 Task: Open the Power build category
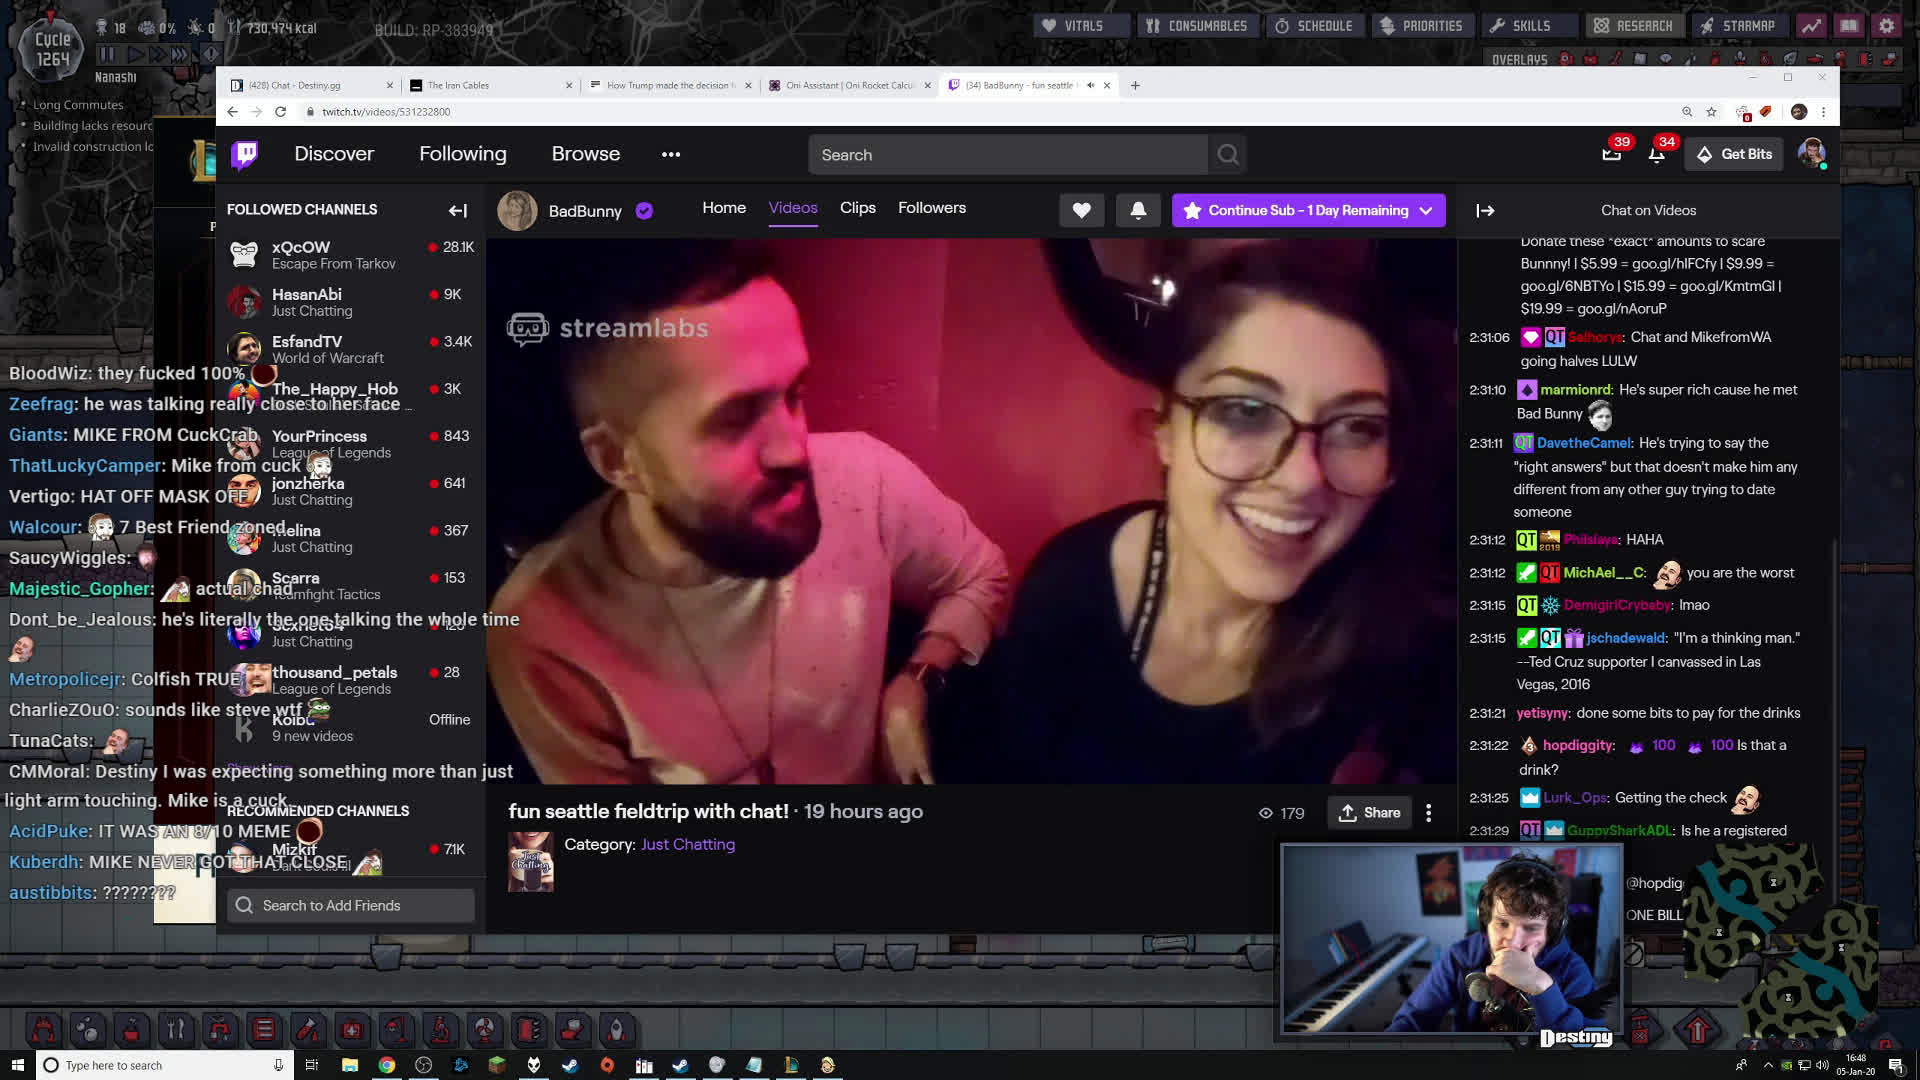tap(131, 1030)
